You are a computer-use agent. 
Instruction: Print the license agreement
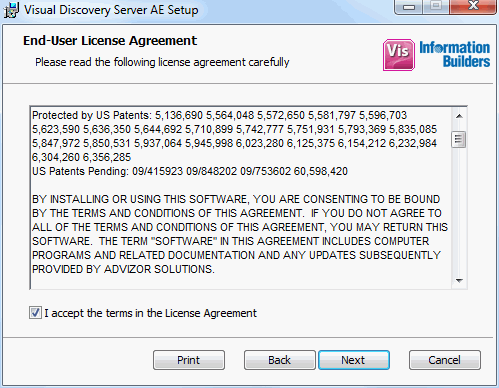tap(189, 360)
